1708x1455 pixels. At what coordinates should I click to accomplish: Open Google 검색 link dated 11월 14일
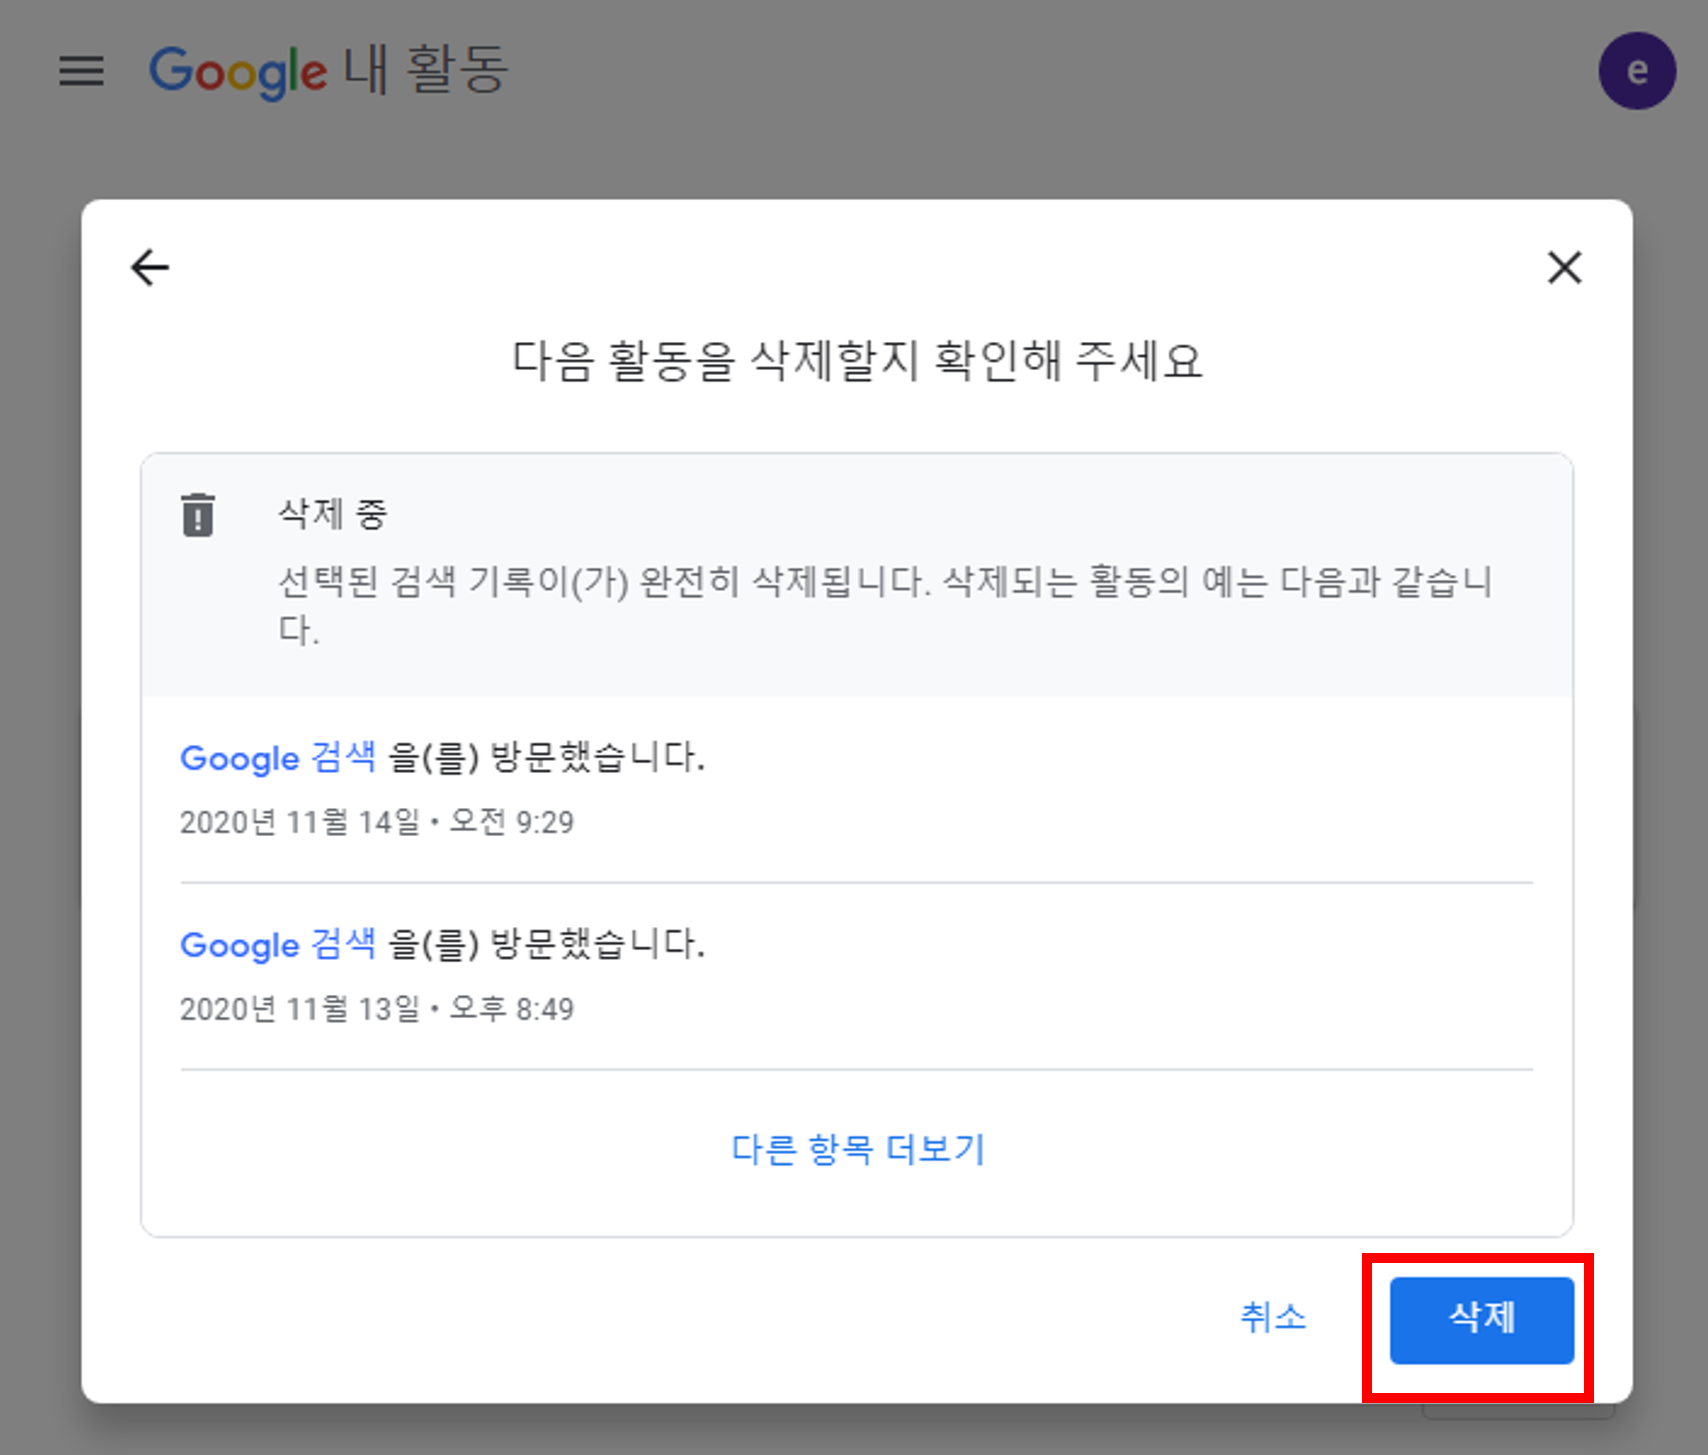(x=278, y=757)
